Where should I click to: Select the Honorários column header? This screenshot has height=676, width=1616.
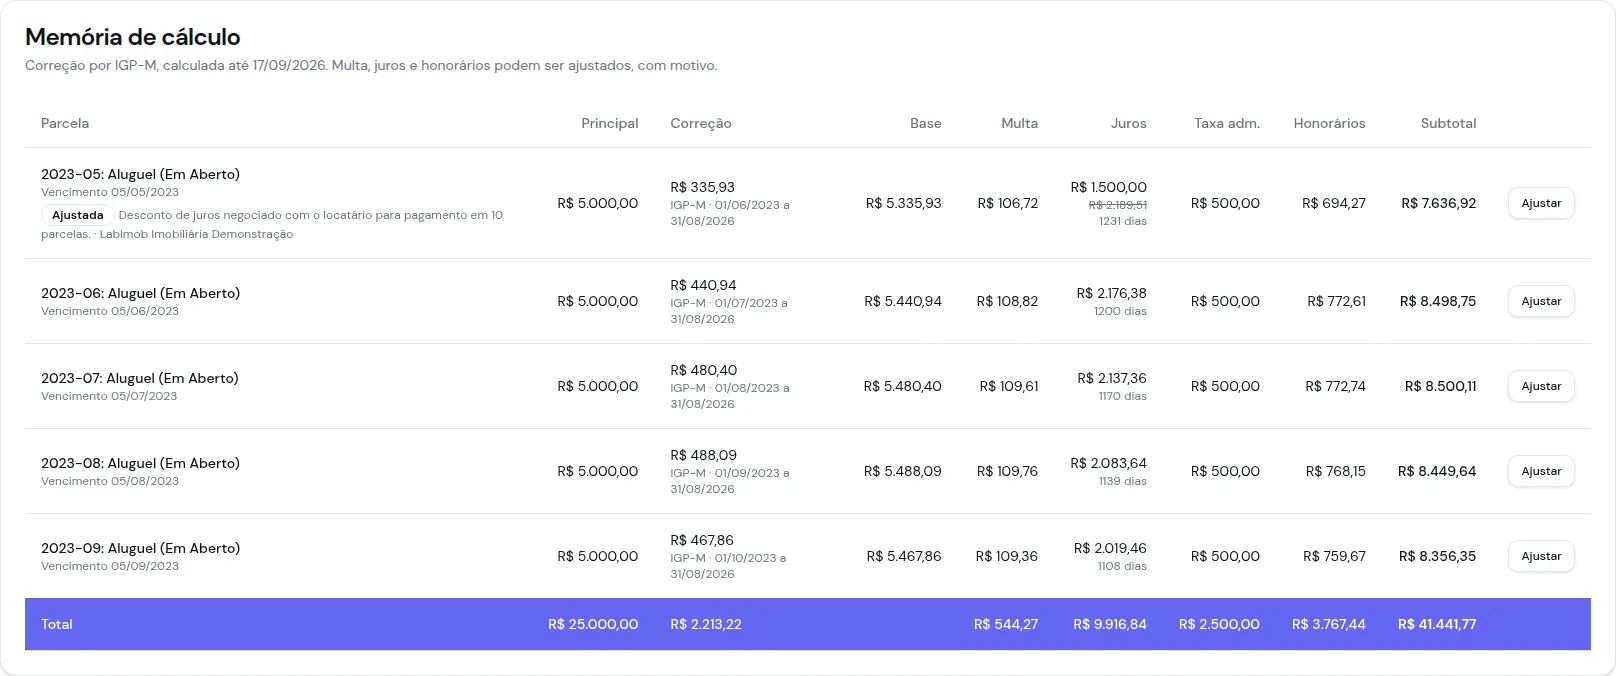point(1329,123)
